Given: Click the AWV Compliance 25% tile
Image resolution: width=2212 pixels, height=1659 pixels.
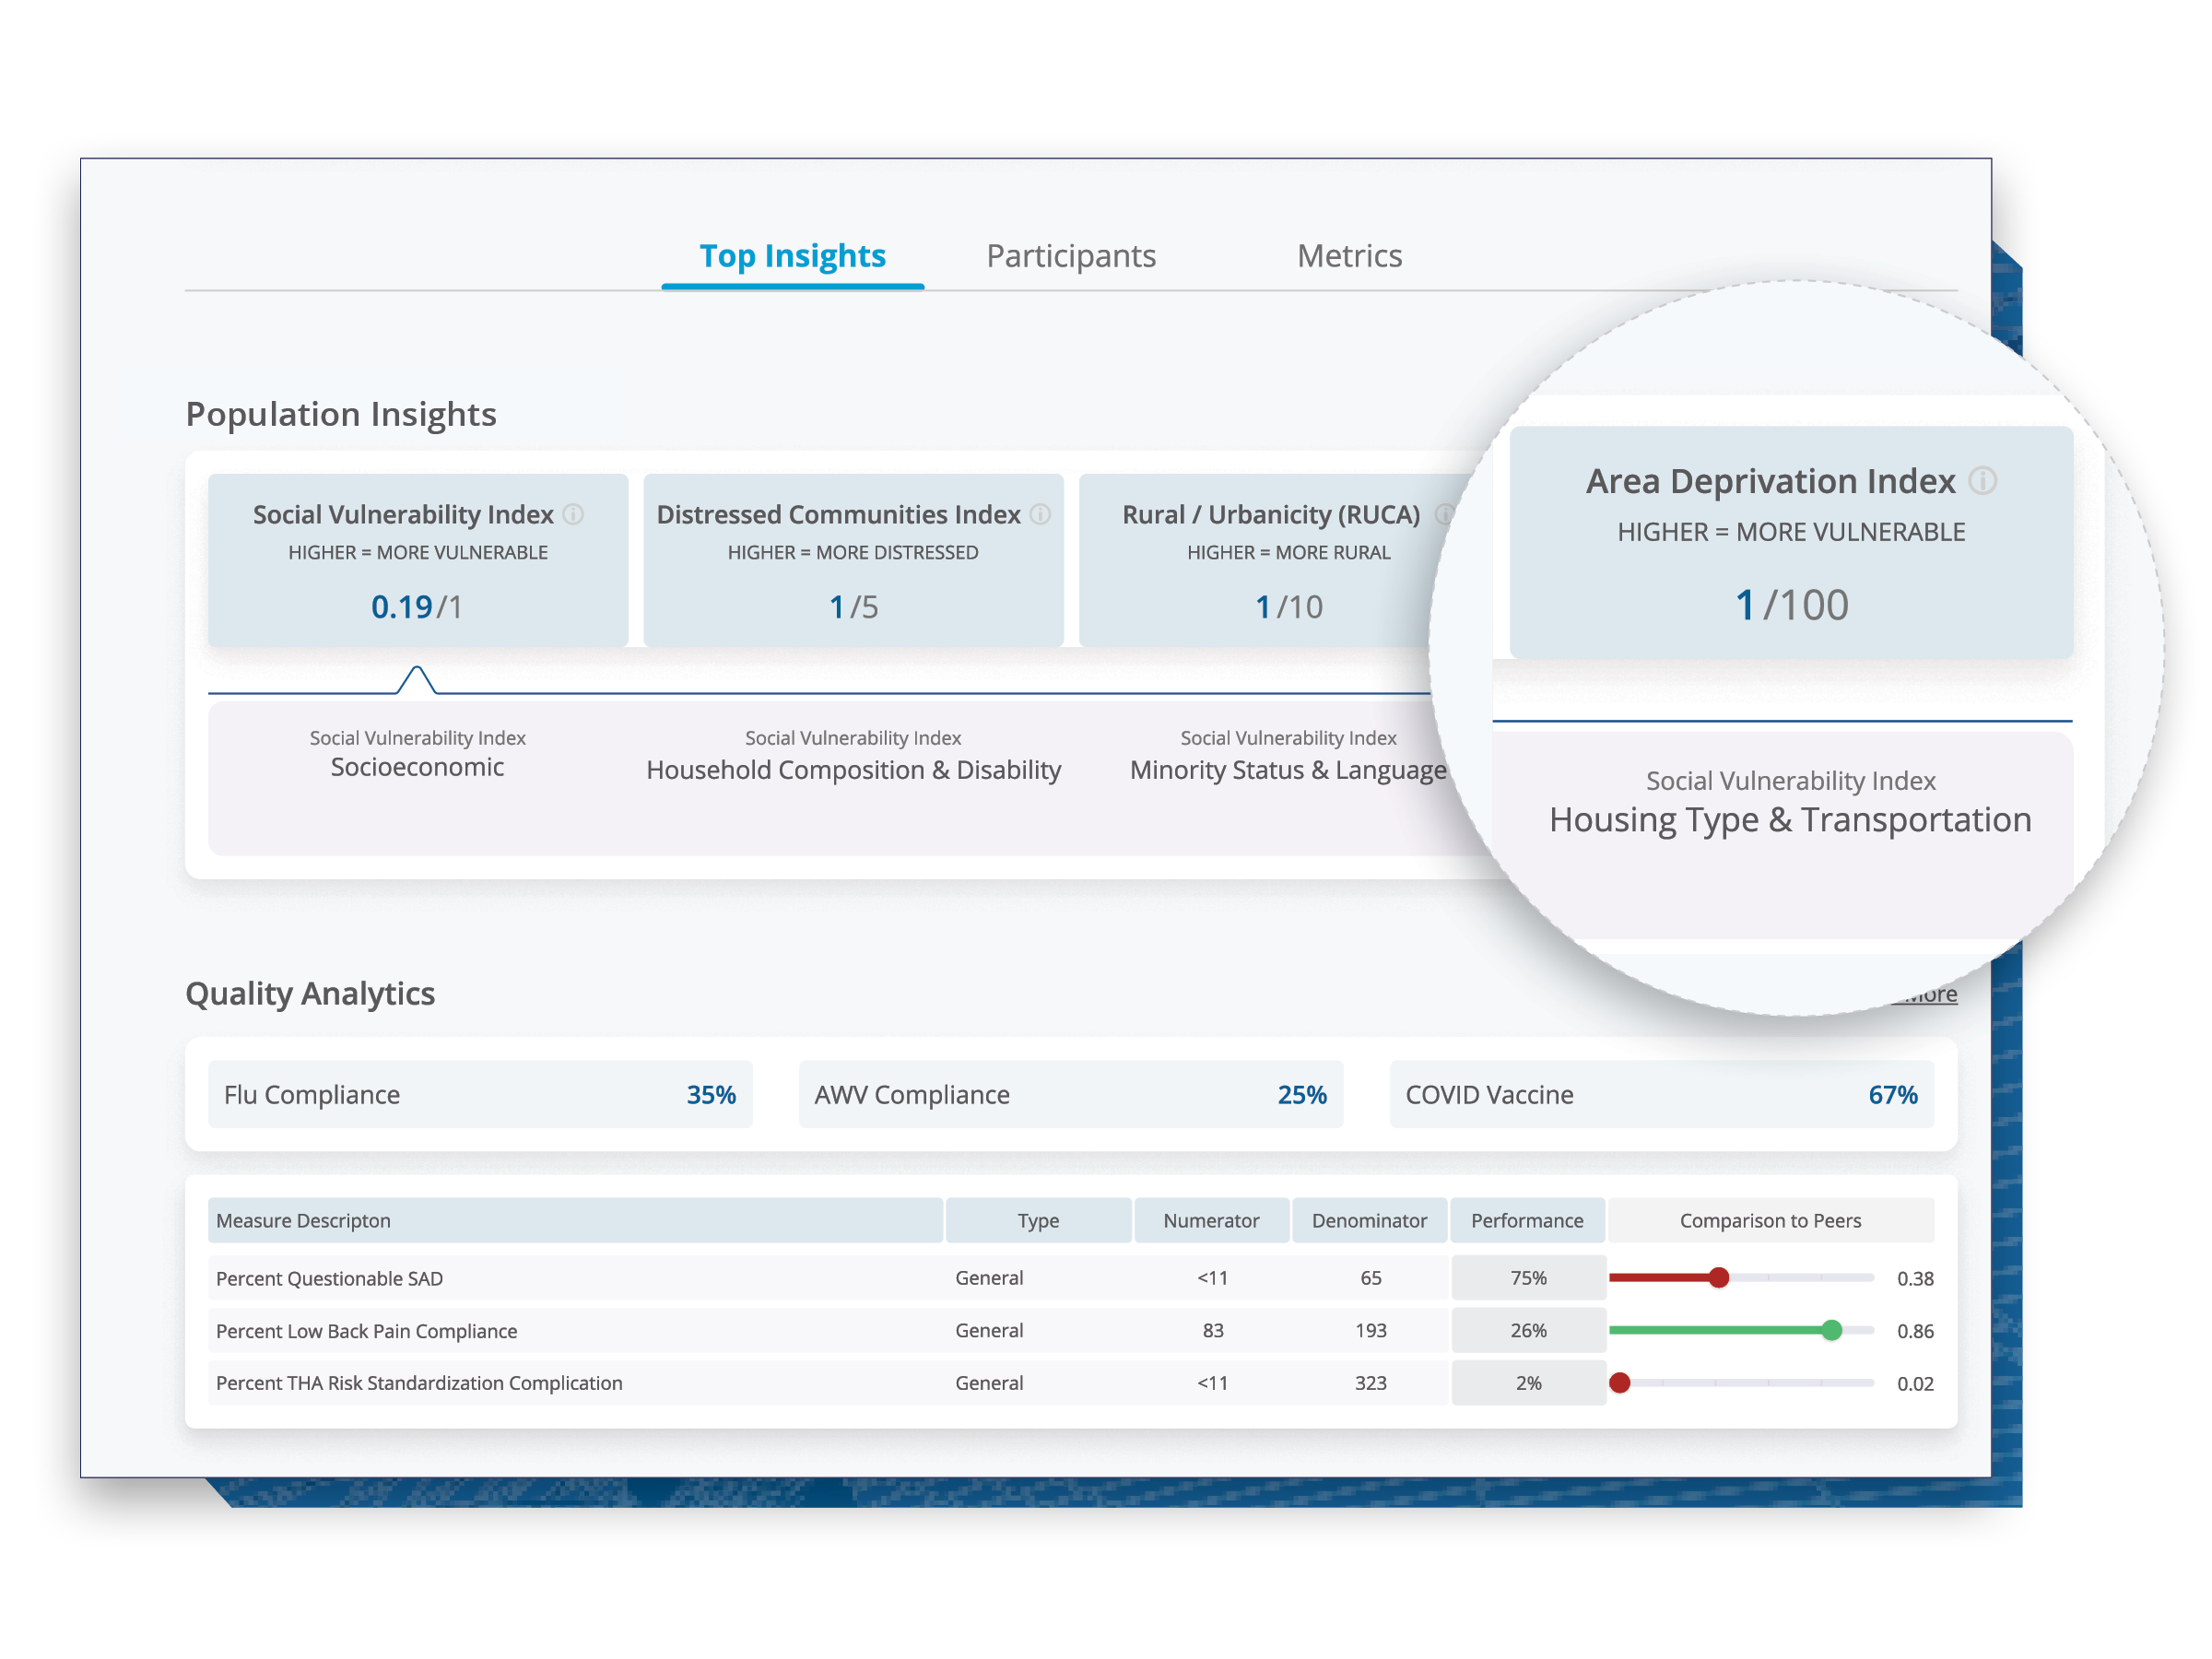Looking at the screenshot, I should (1070, 1094).
